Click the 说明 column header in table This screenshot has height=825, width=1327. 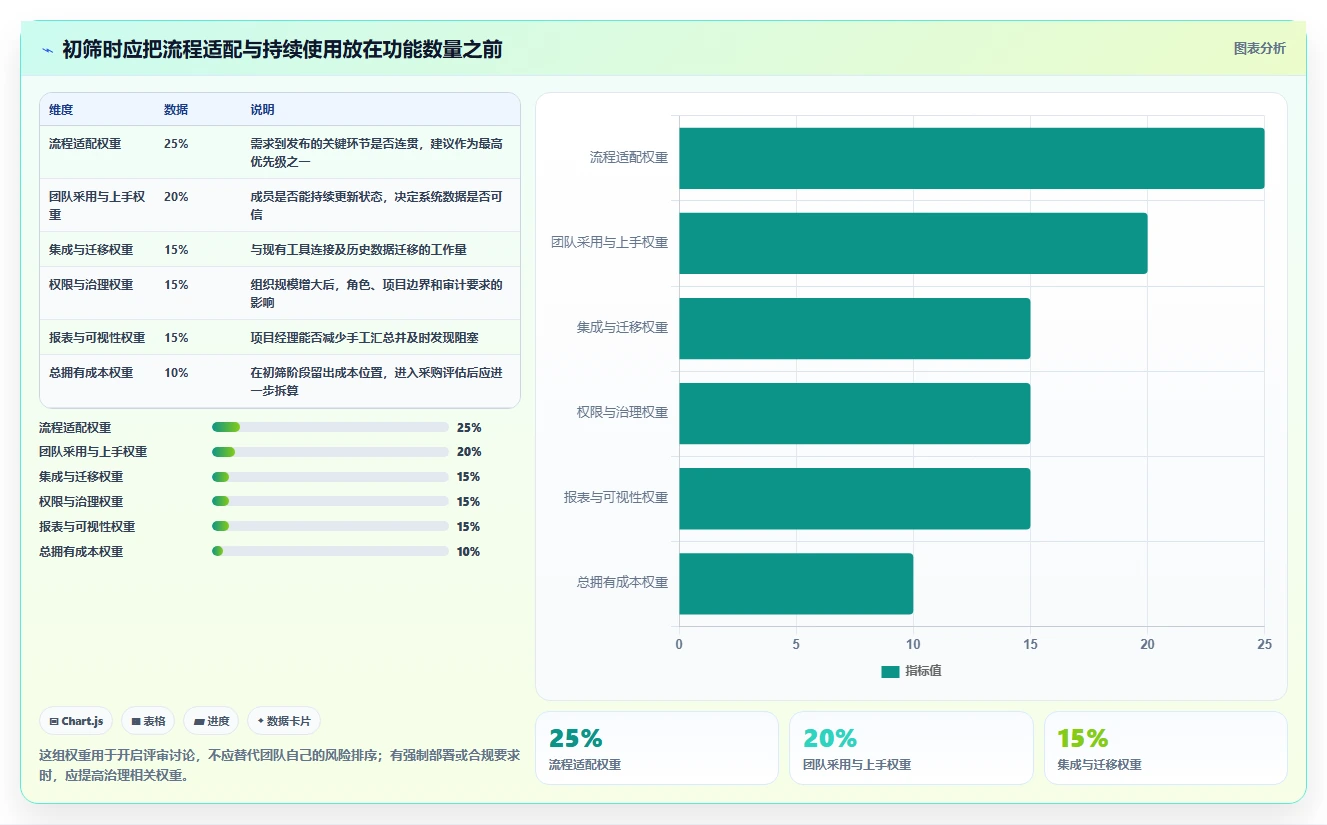262,110
